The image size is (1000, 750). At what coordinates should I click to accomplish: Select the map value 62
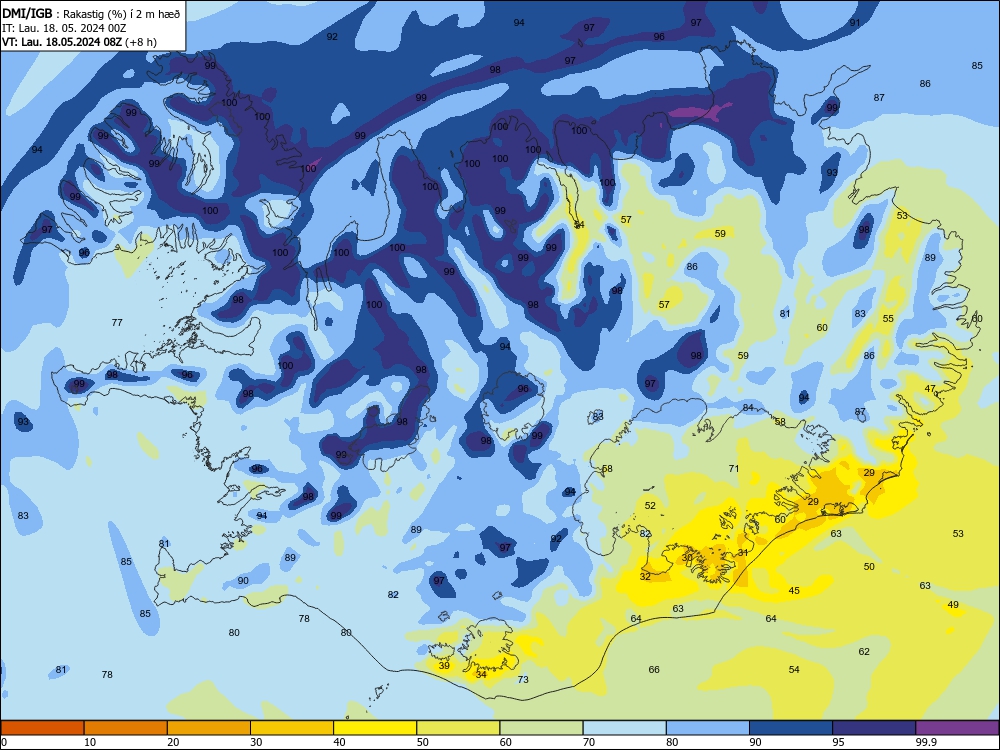coord(864,652)
